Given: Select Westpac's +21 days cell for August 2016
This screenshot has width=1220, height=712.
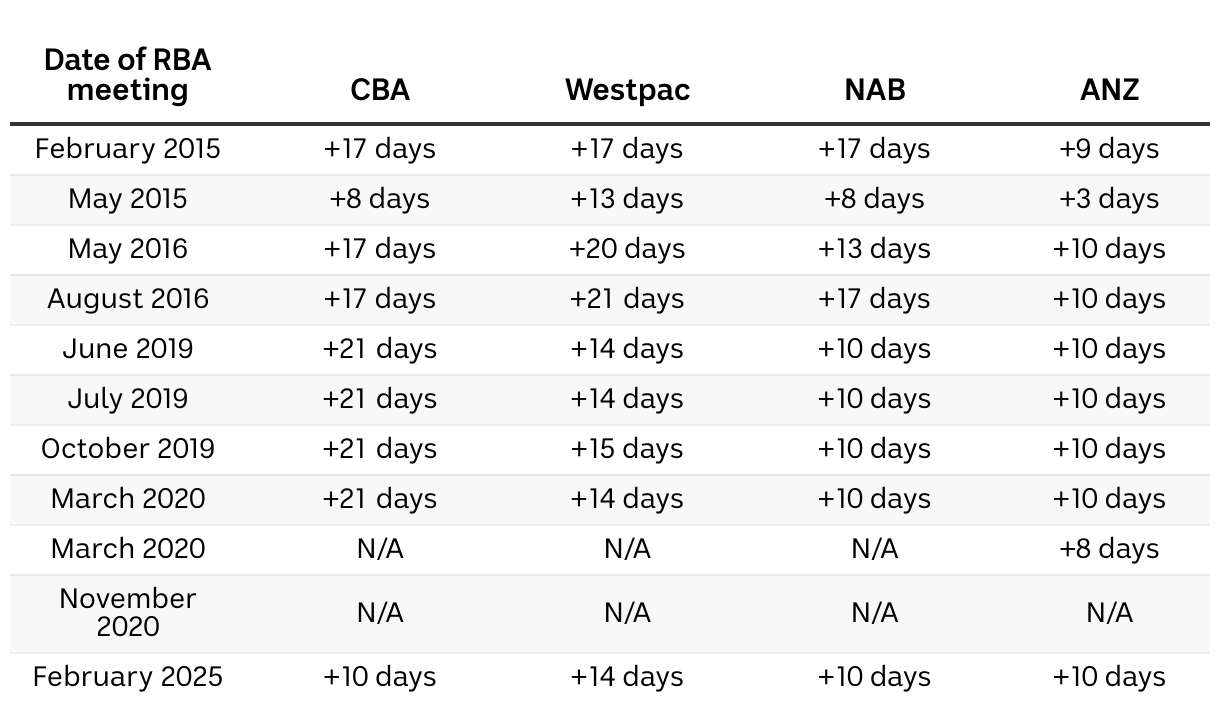Looking at the screenshot, I should (x=627, y=299).
